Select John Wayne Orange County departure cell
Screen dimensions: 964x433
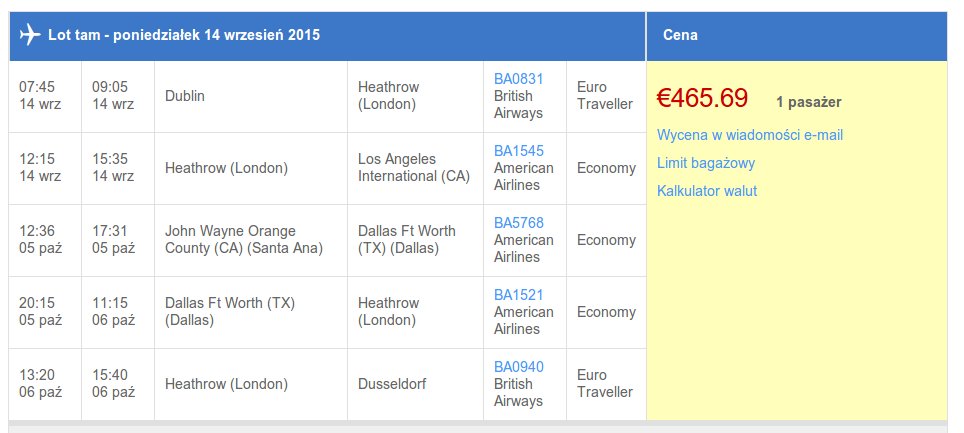pyautogui.click(x=251, y=240)
